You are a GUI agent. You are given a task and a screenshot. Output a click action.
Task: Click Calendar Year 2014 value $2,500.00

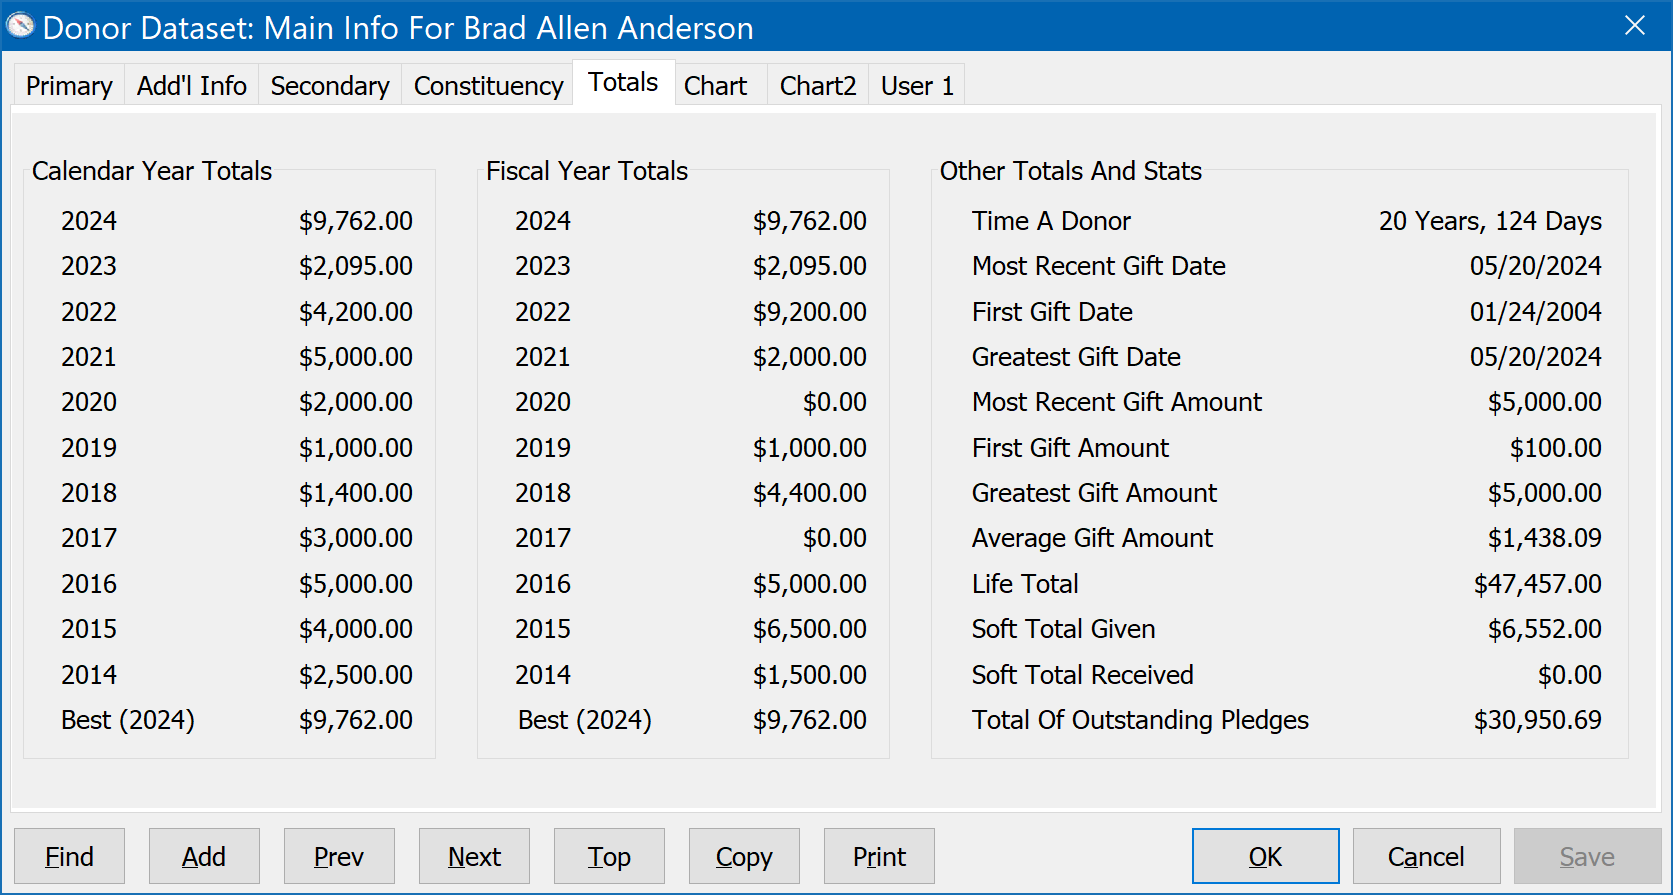(x=356, y=675)
